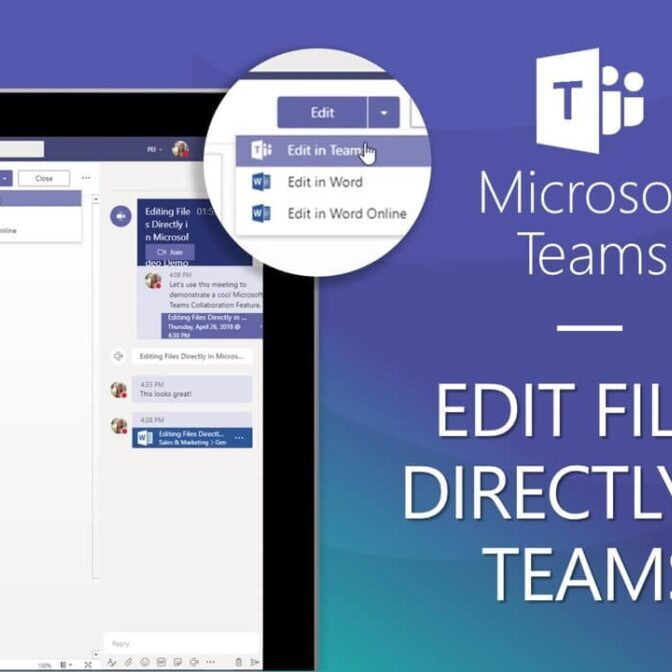Click the trash delete icon near send

click(239, 662)
